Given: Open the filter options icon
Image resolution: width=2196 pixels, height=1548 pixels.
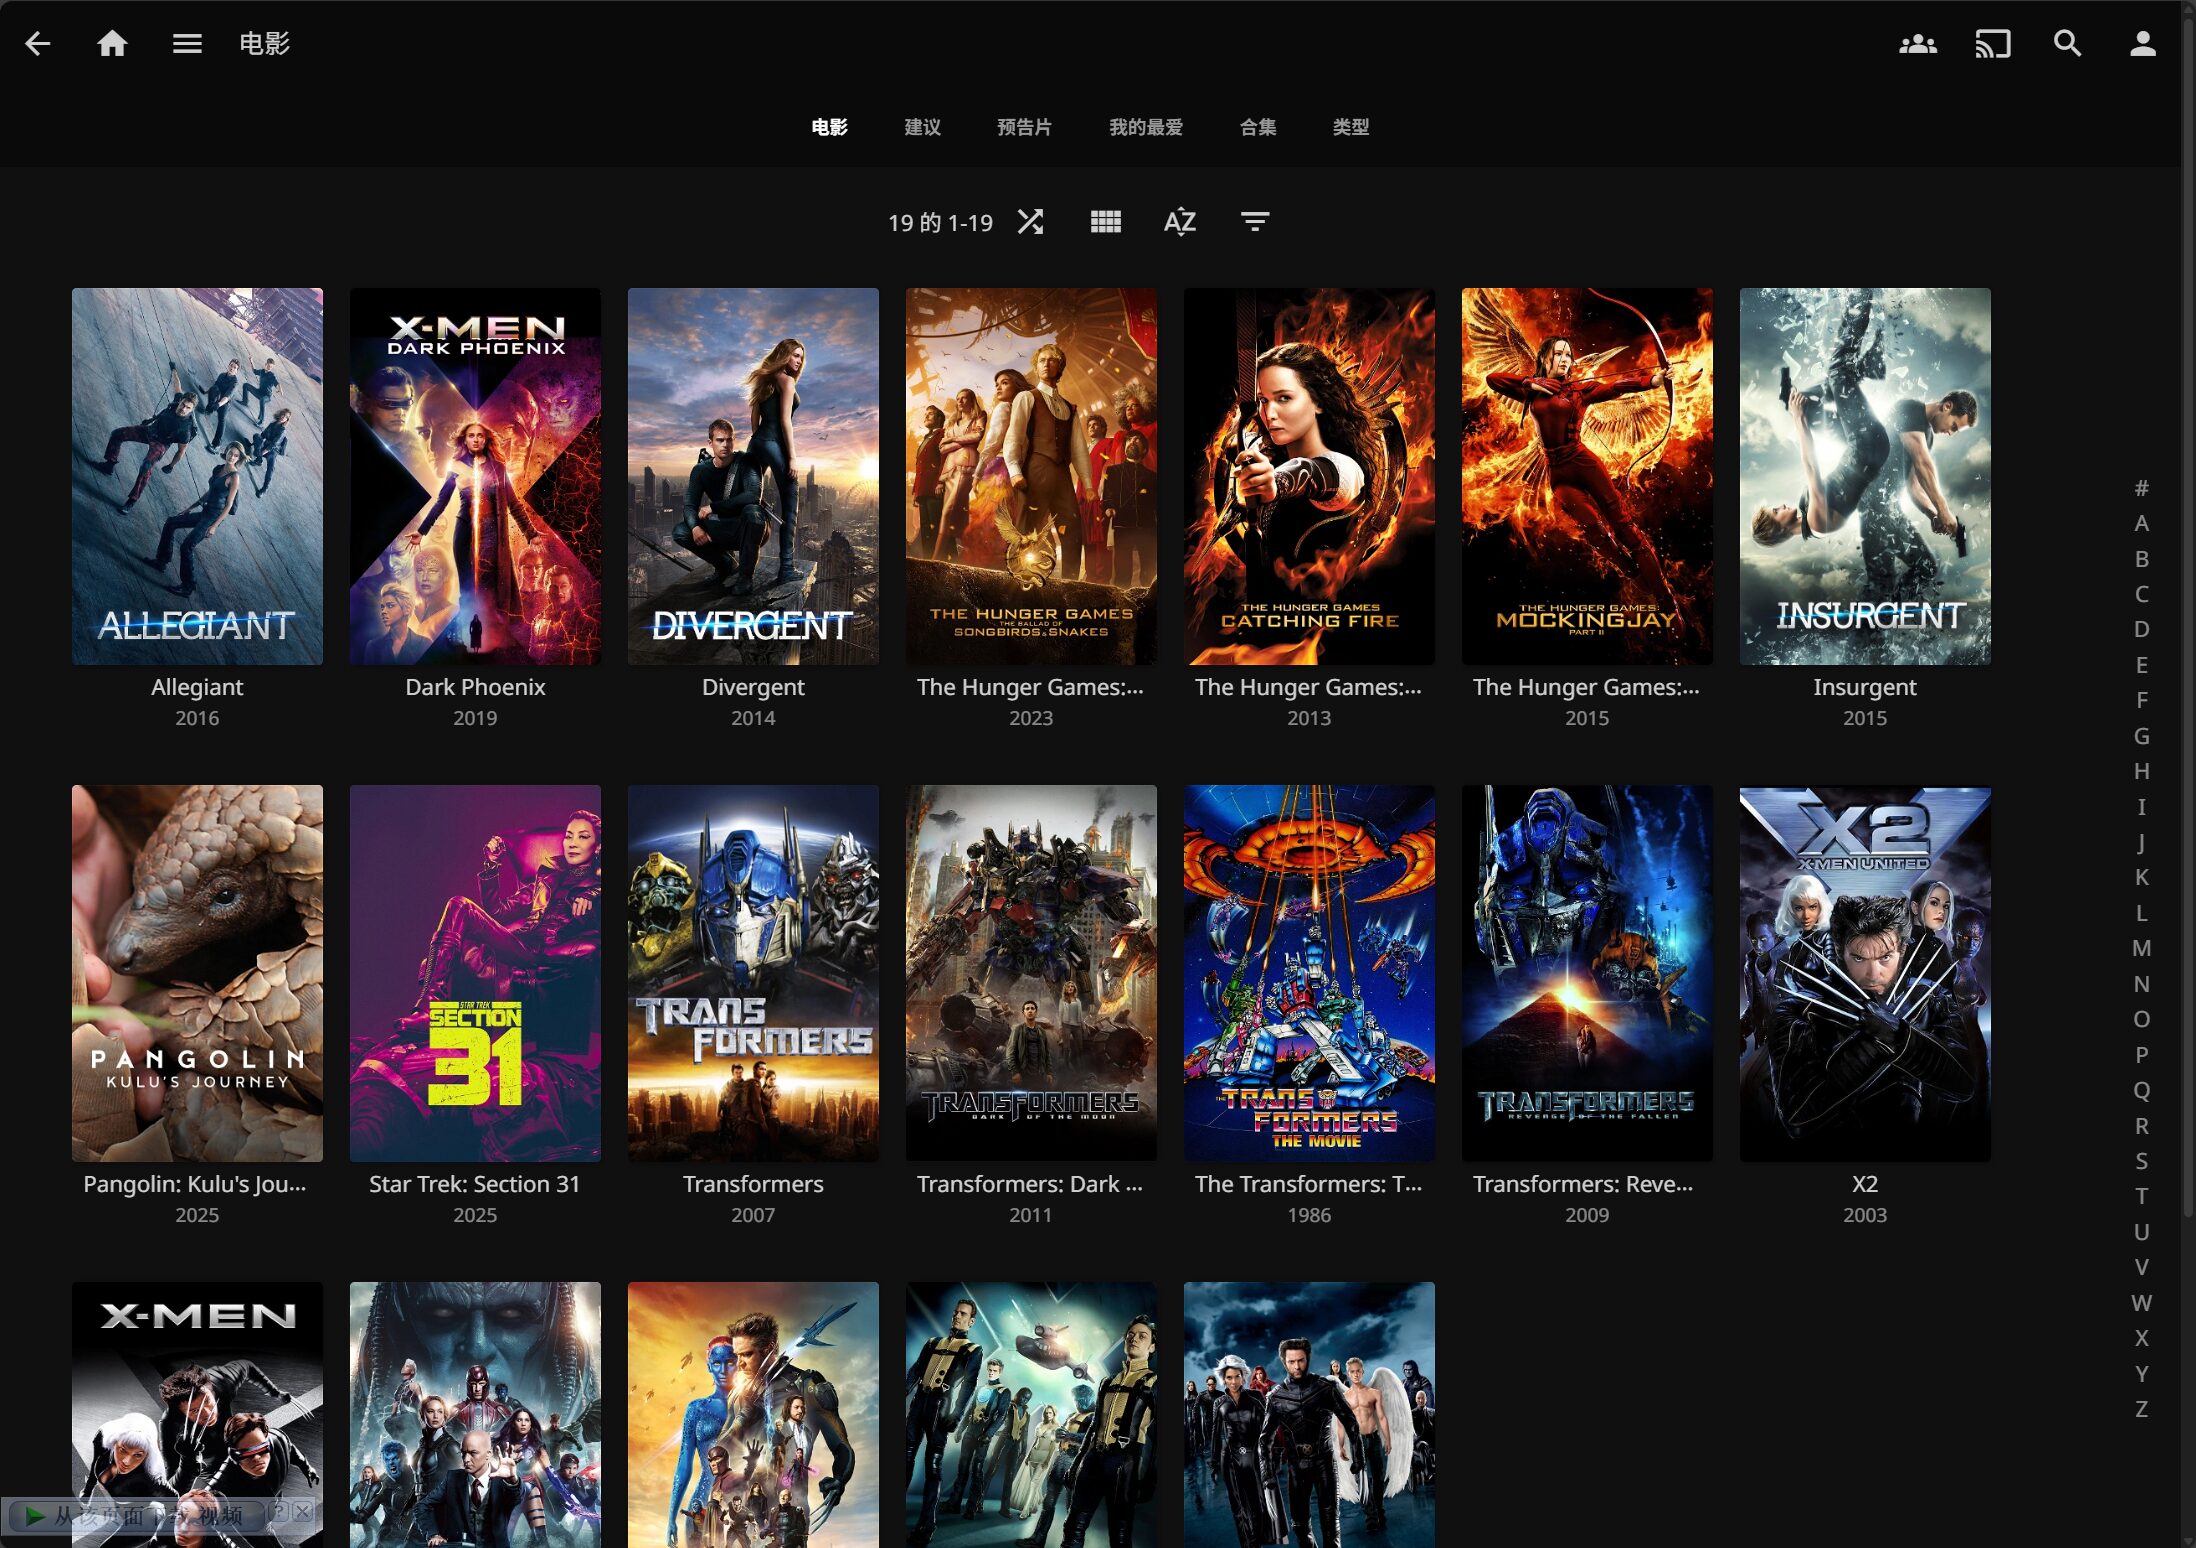Looking at the screenshot, I should [1255, 221].
